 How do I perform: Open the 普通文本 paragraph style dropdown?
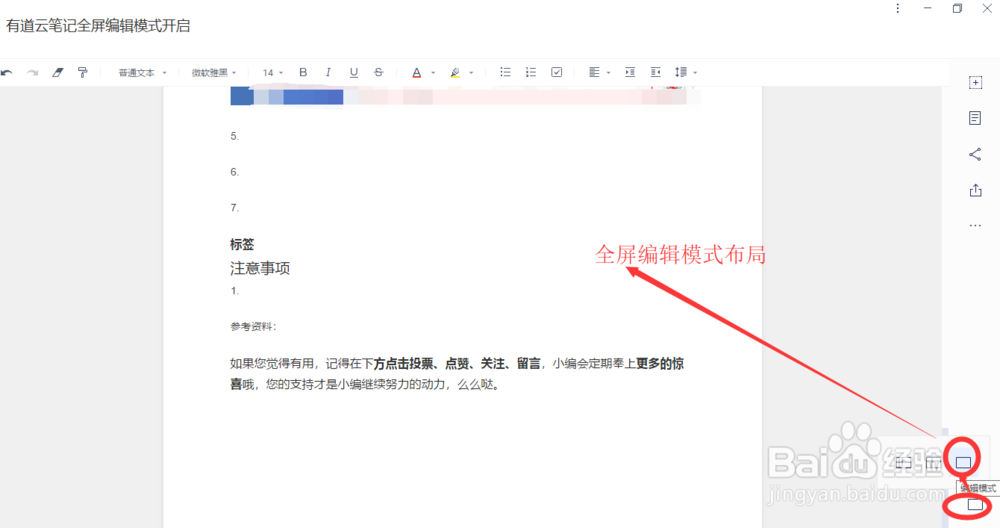click(x=142, y=73)
